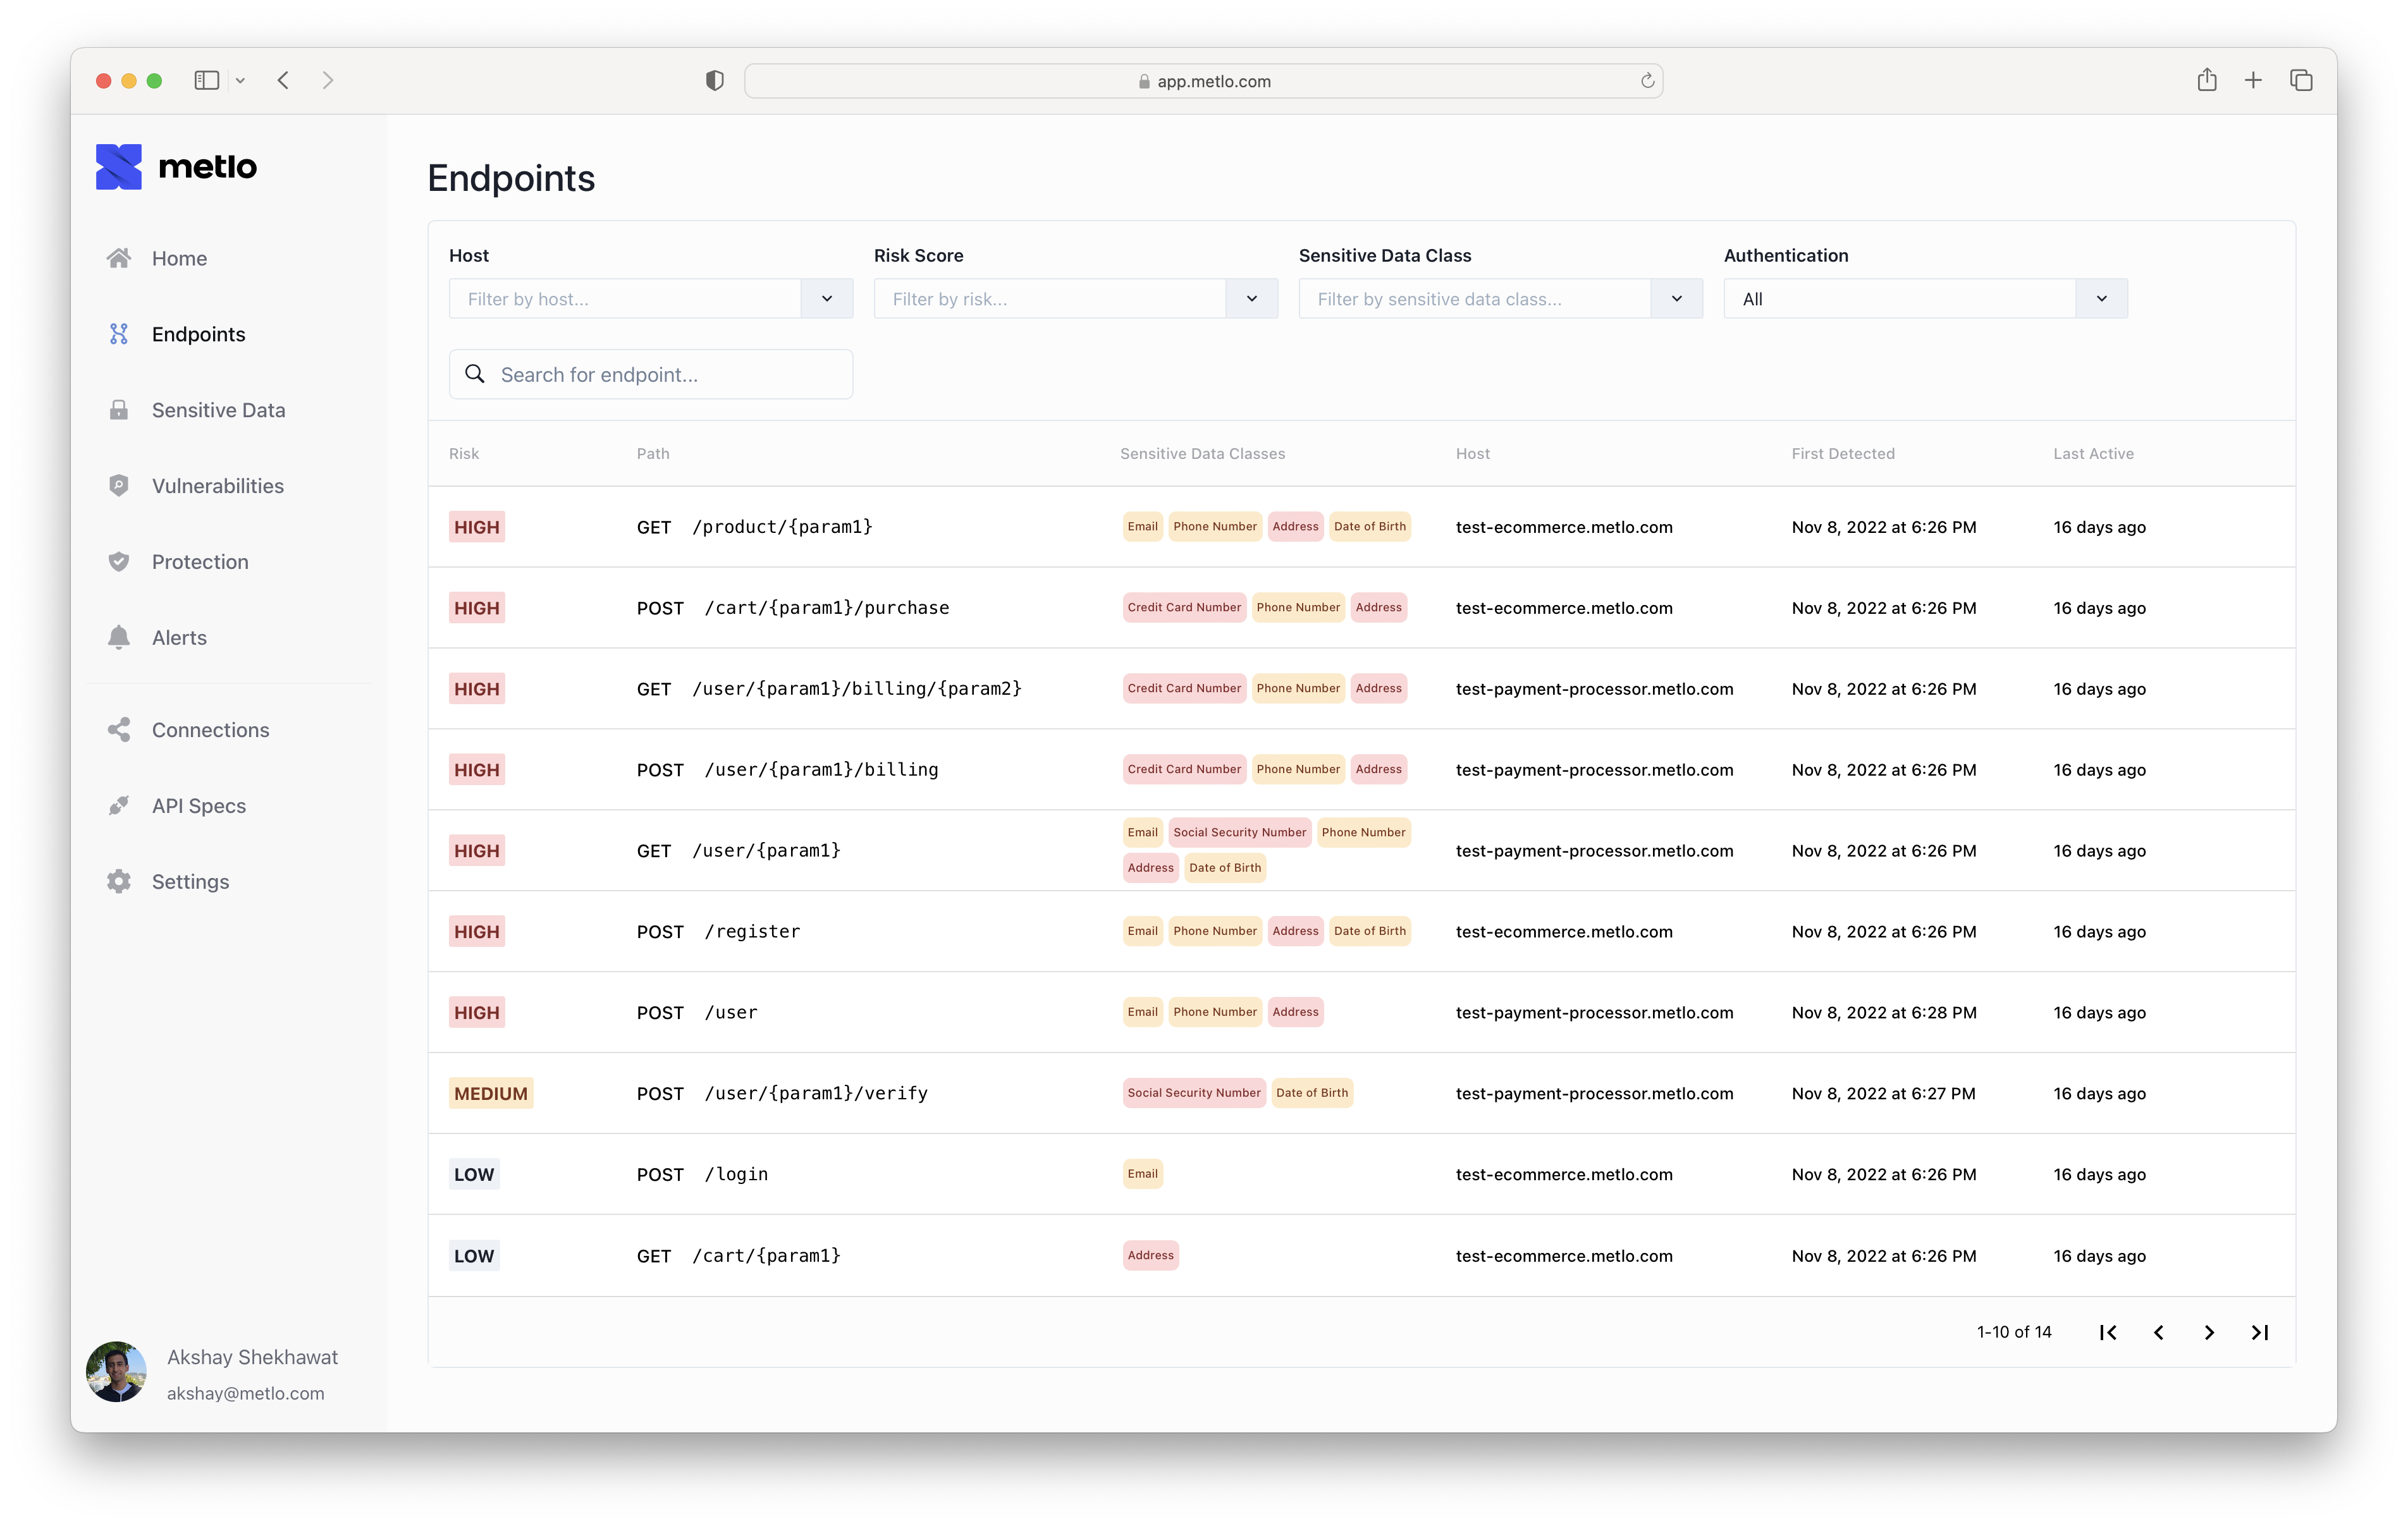
Task: Click the Sensitive Data lock icon
Action: pyautogui.click(x=119, y=410)
